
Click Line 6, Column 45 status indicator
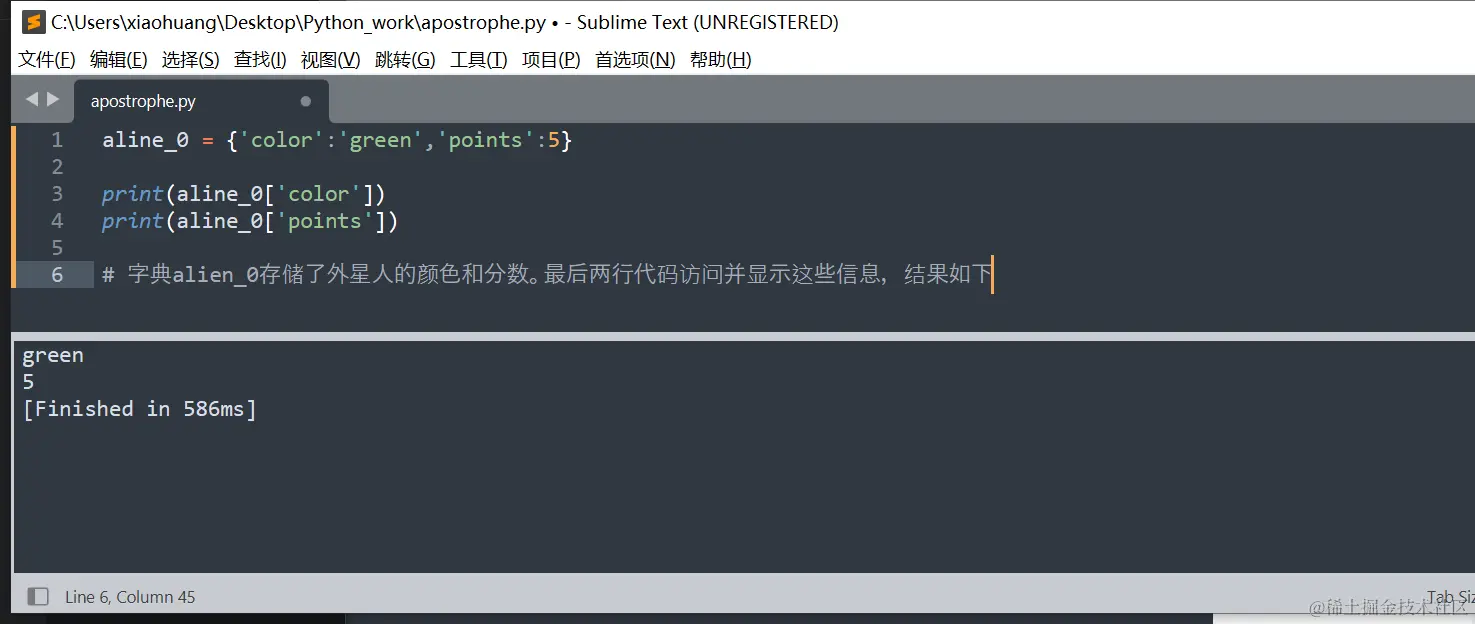click(x=130, y=597)
